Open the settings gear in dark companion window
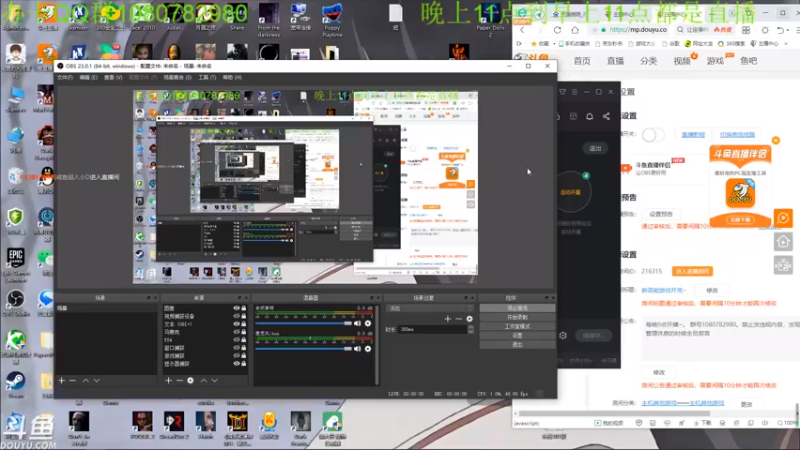 [563, 336]
